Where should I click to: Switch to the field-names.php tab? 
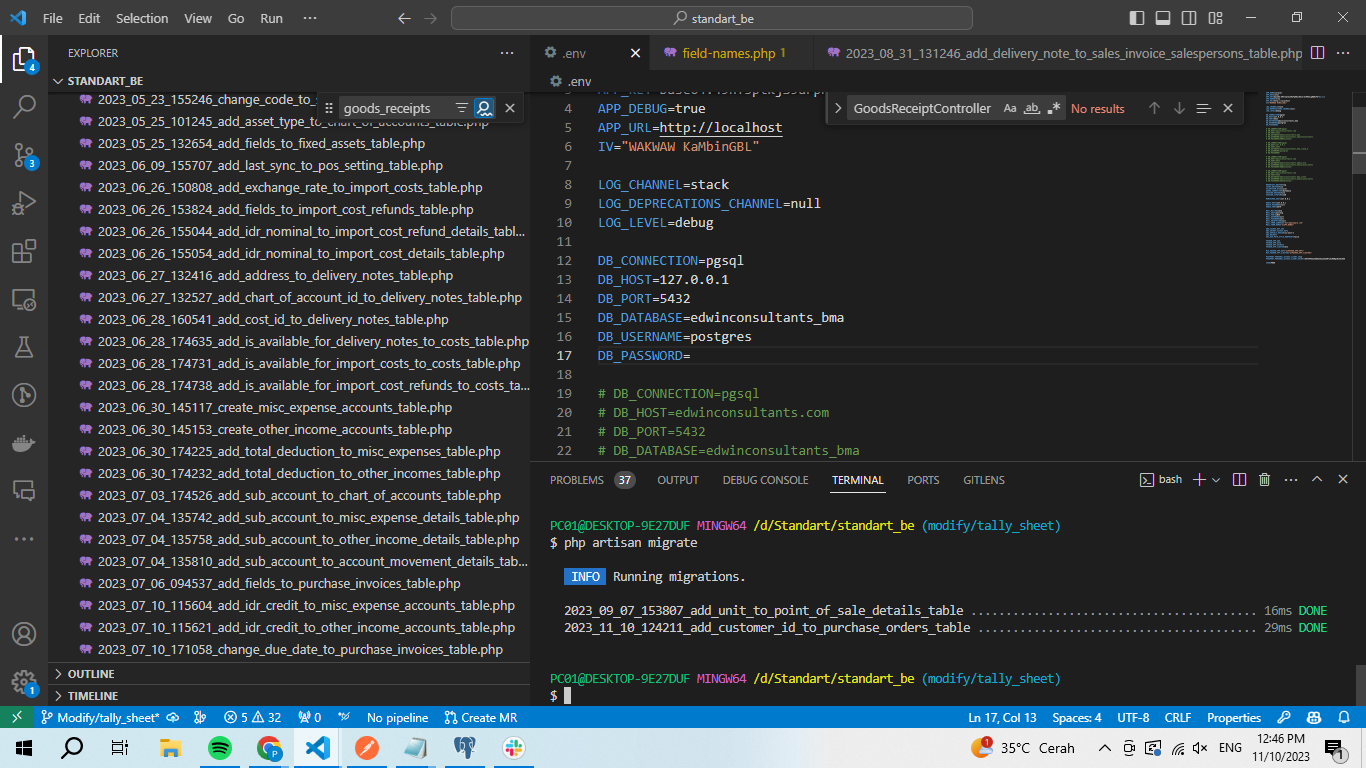coord(729,53)
